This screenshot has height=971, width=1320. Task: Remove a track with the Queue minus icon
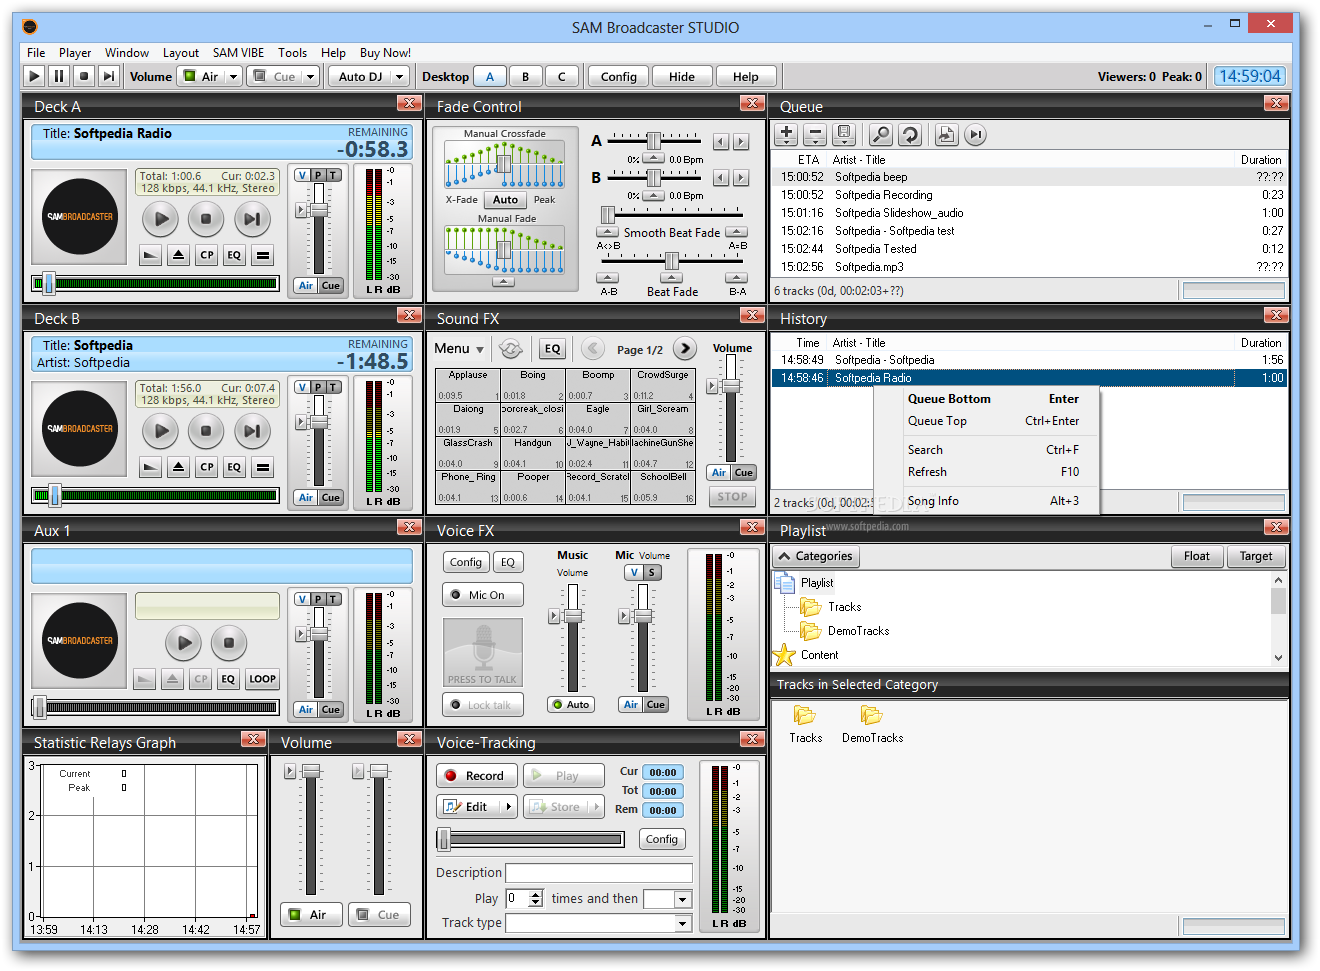[x=815, y=134]
